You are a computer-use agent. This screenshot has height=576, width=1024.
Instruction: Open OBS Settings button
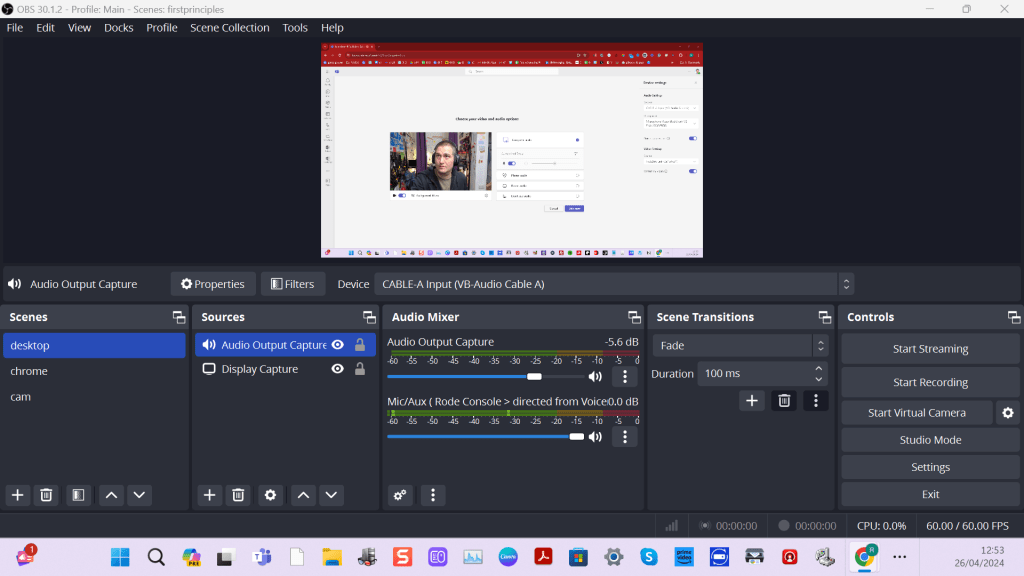[x=930, y=467]
